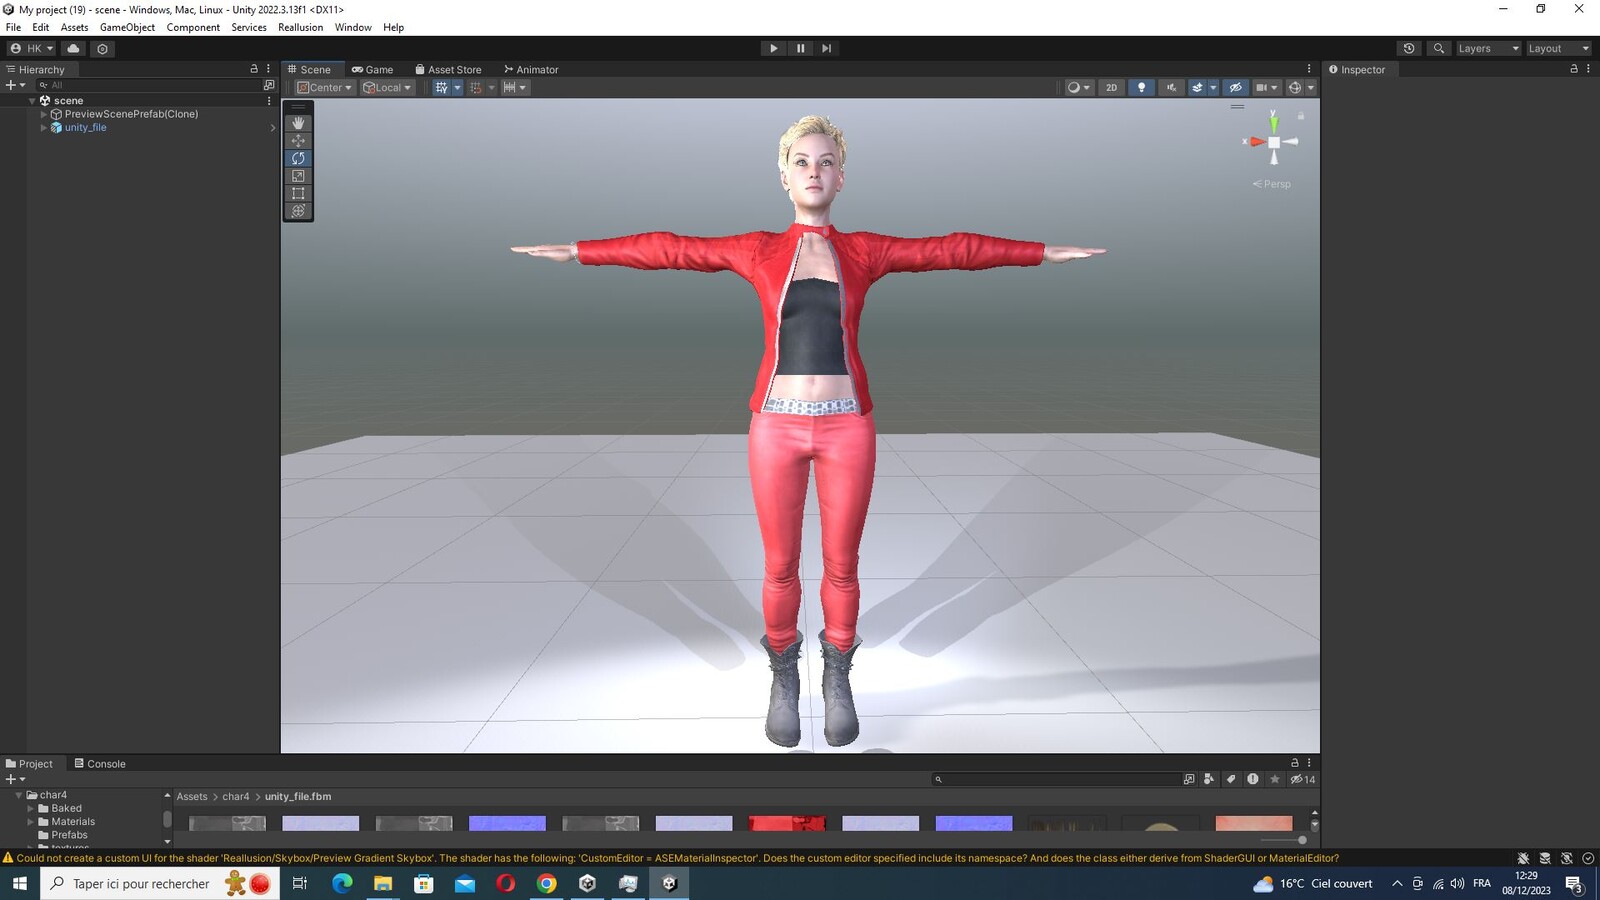
Task: Click the Play button
Action: coord(773,48)
